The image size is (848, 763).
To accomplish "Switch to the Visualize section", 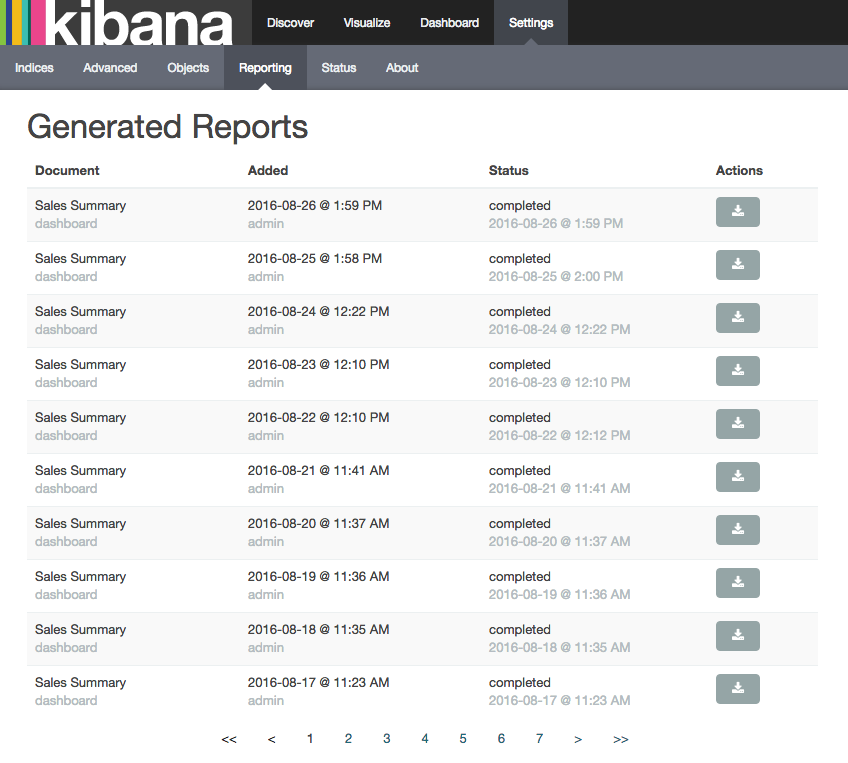I will (367, 23).
